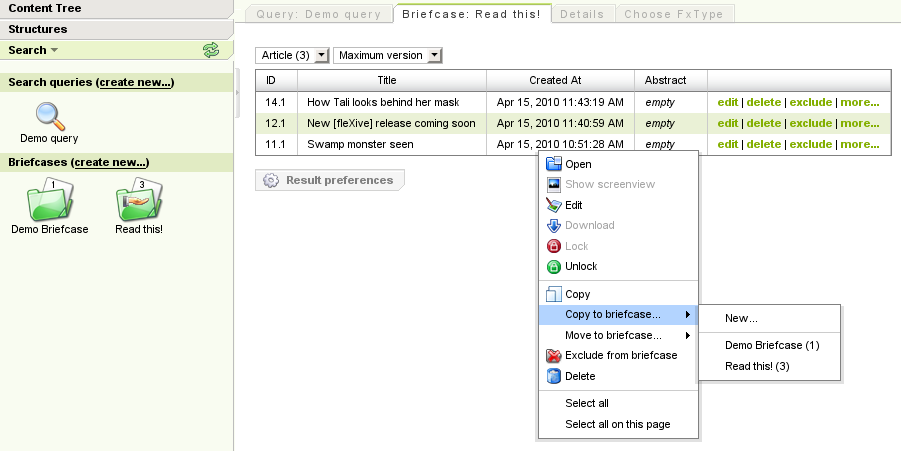Click the Open folder icon in context menu
Screen dimensions: 901x451
point(553,164)
